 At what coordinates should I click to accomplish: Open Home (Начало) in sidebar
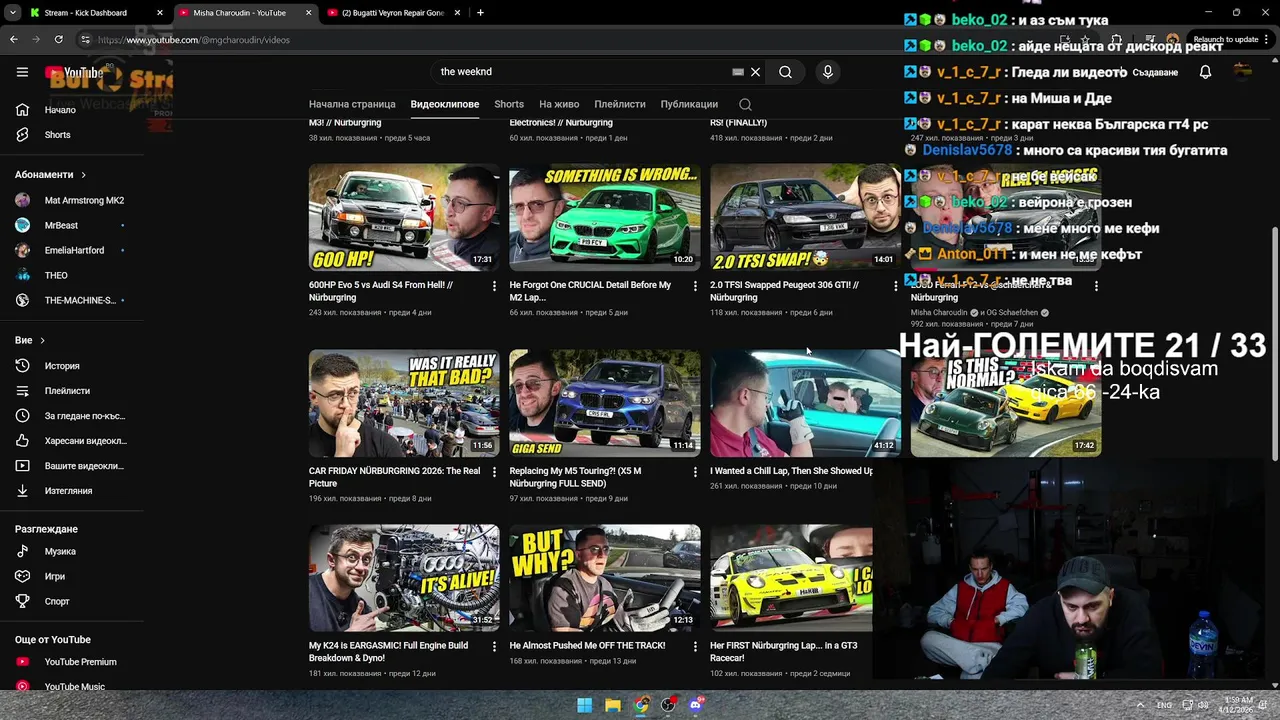pyautogui.click(x=60, y=110)
